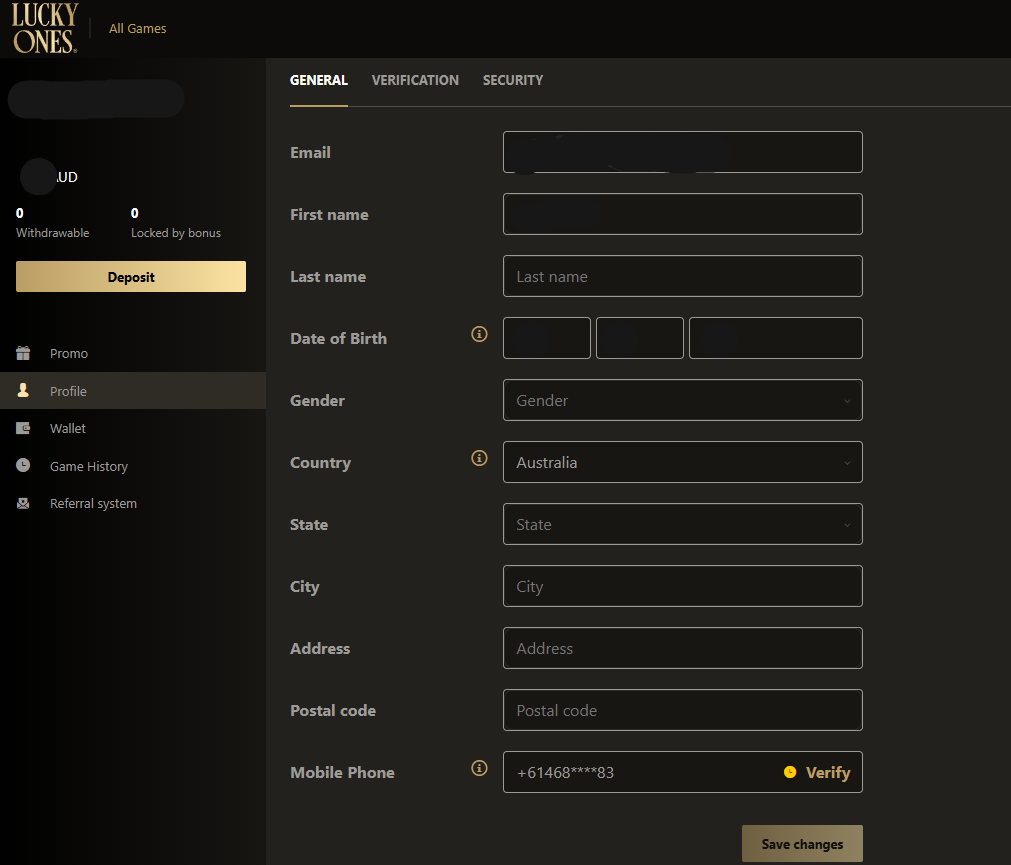Screen dimensions: 1011x865
Task: Click the info icon next to Date of Birth
Action: tap(479, 334)
